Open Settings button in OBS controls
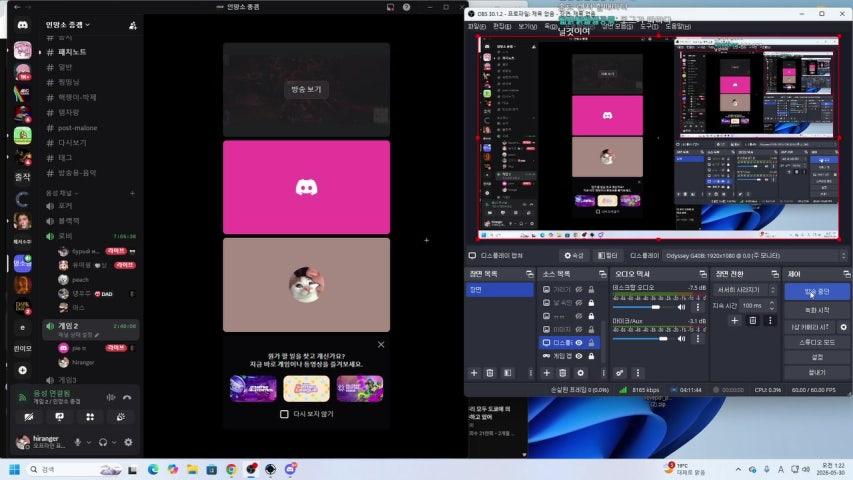Screen dimensions: 853x480 [x=817, y=358]
